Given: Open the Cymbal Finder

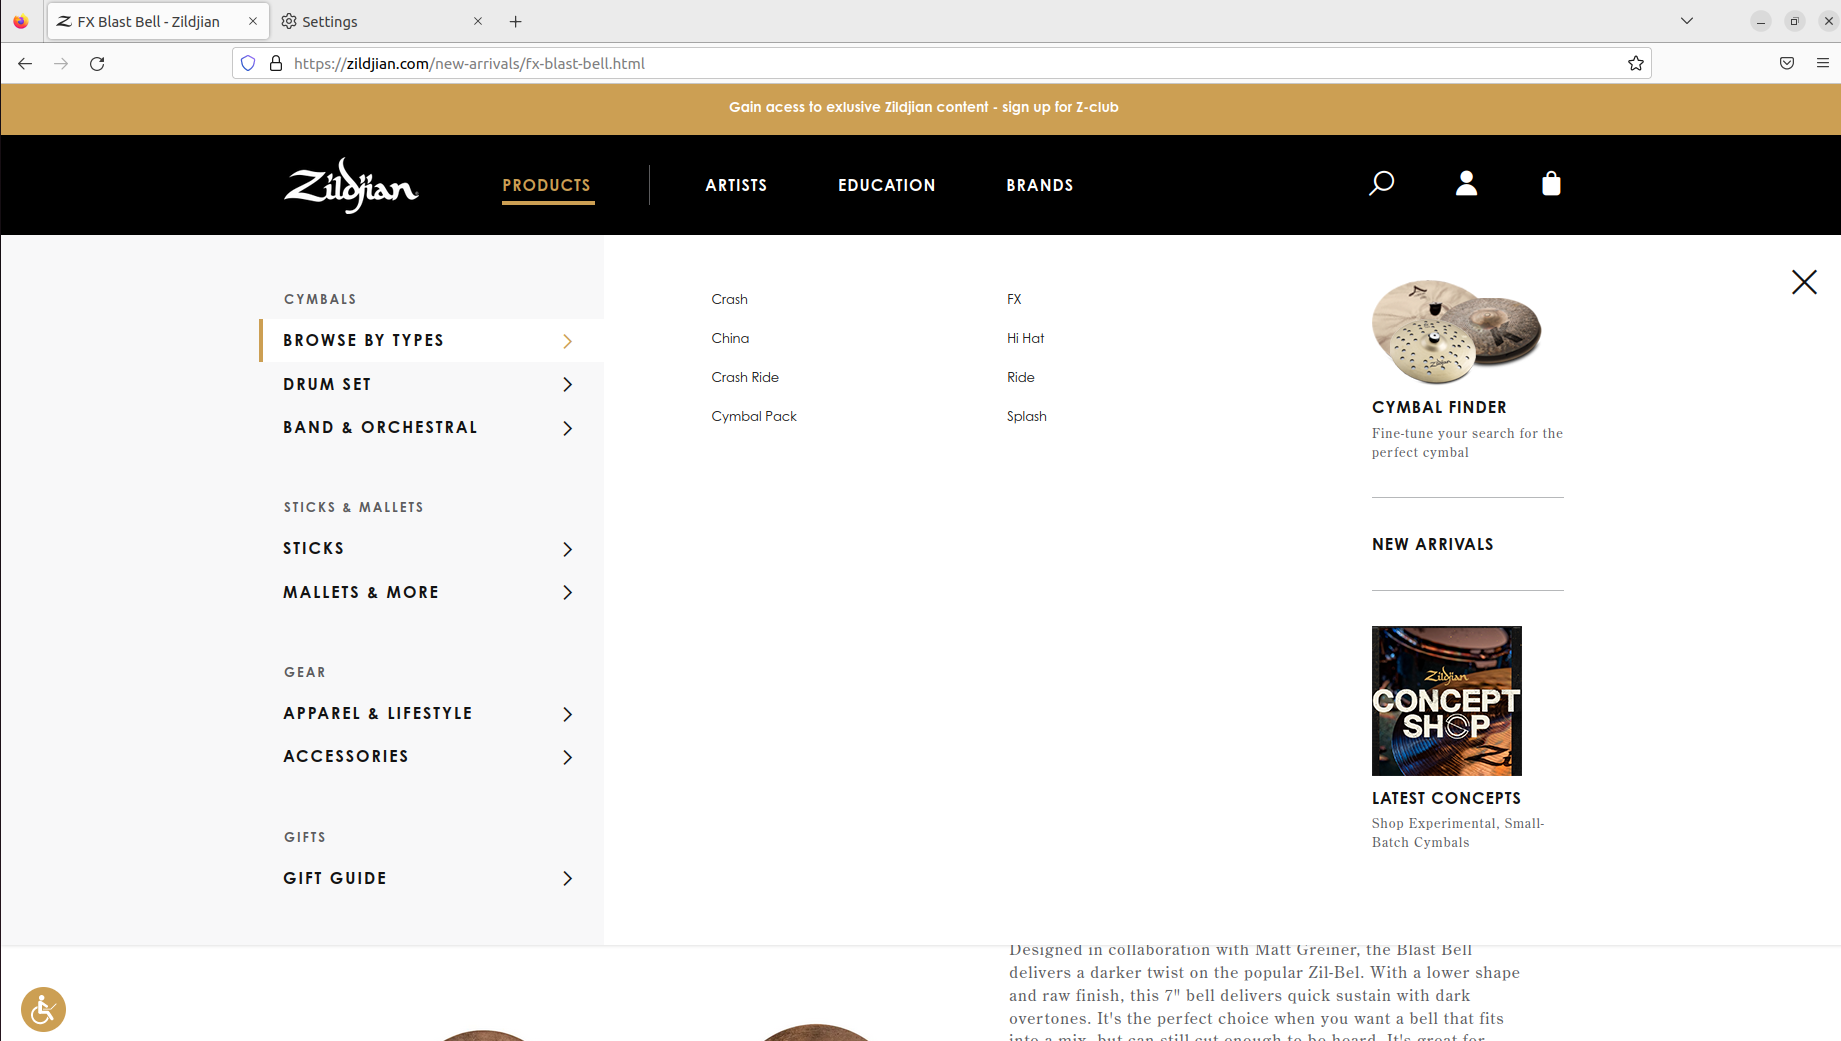Looking at the screenshot, I should point(1440,407).
